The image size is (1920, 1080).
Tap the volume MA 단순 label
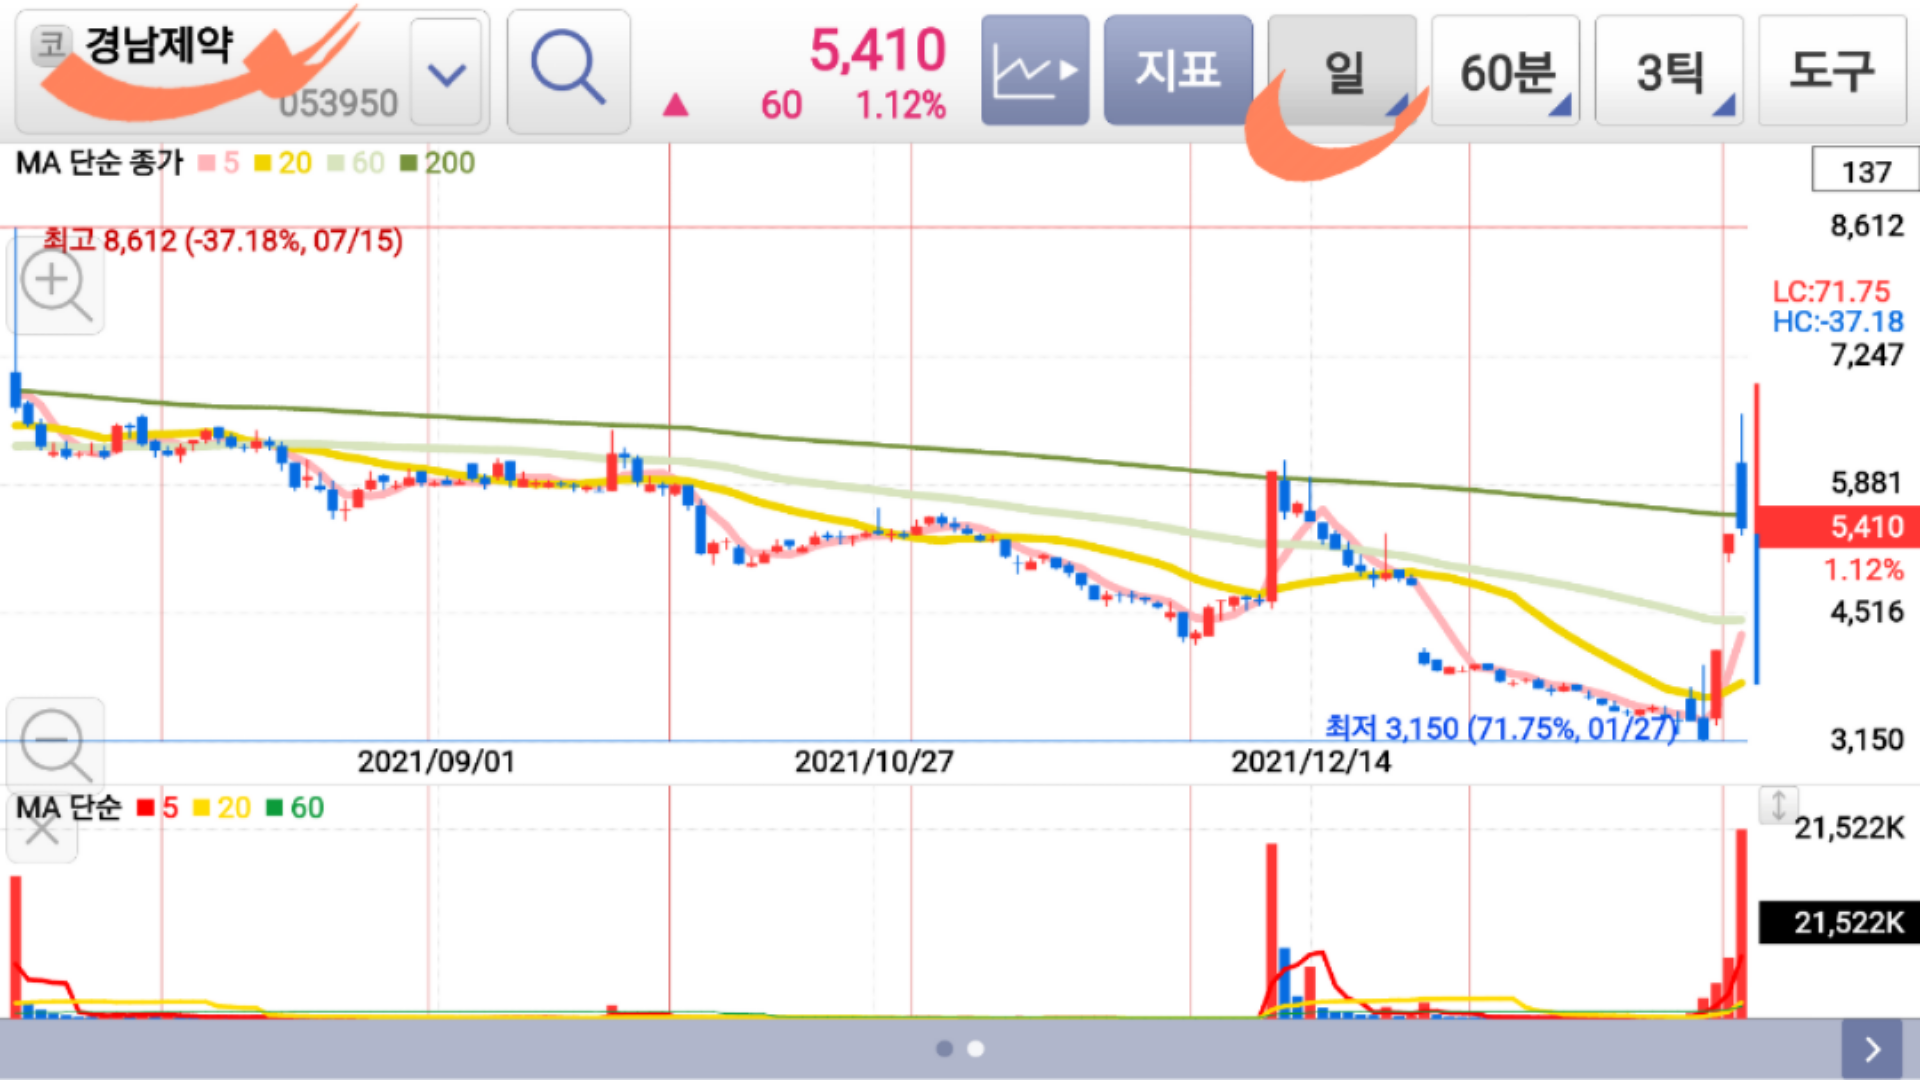coord(68,808)
